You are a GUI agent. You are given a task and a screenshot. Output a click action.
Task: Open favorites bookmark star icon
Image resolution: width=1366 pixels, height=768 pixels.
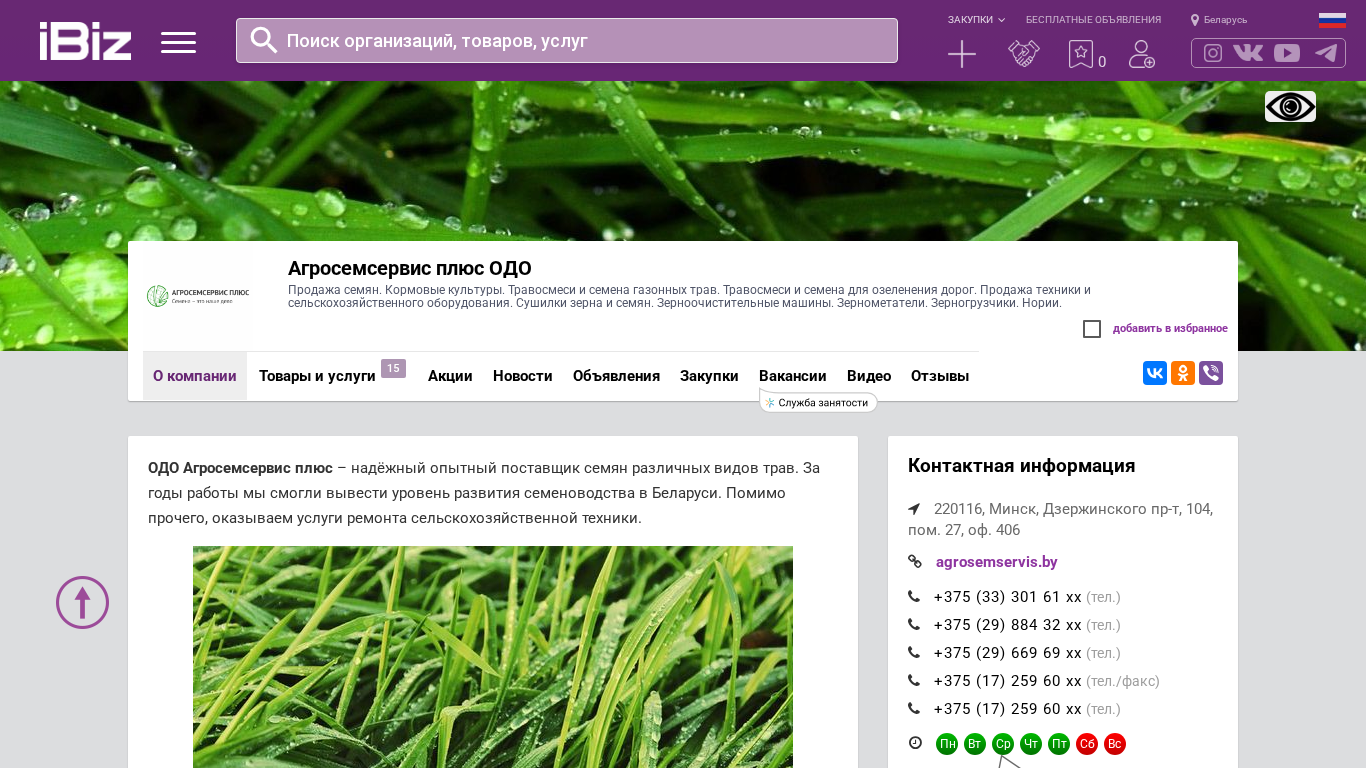pyautogui.click(x=1081, y=54)
